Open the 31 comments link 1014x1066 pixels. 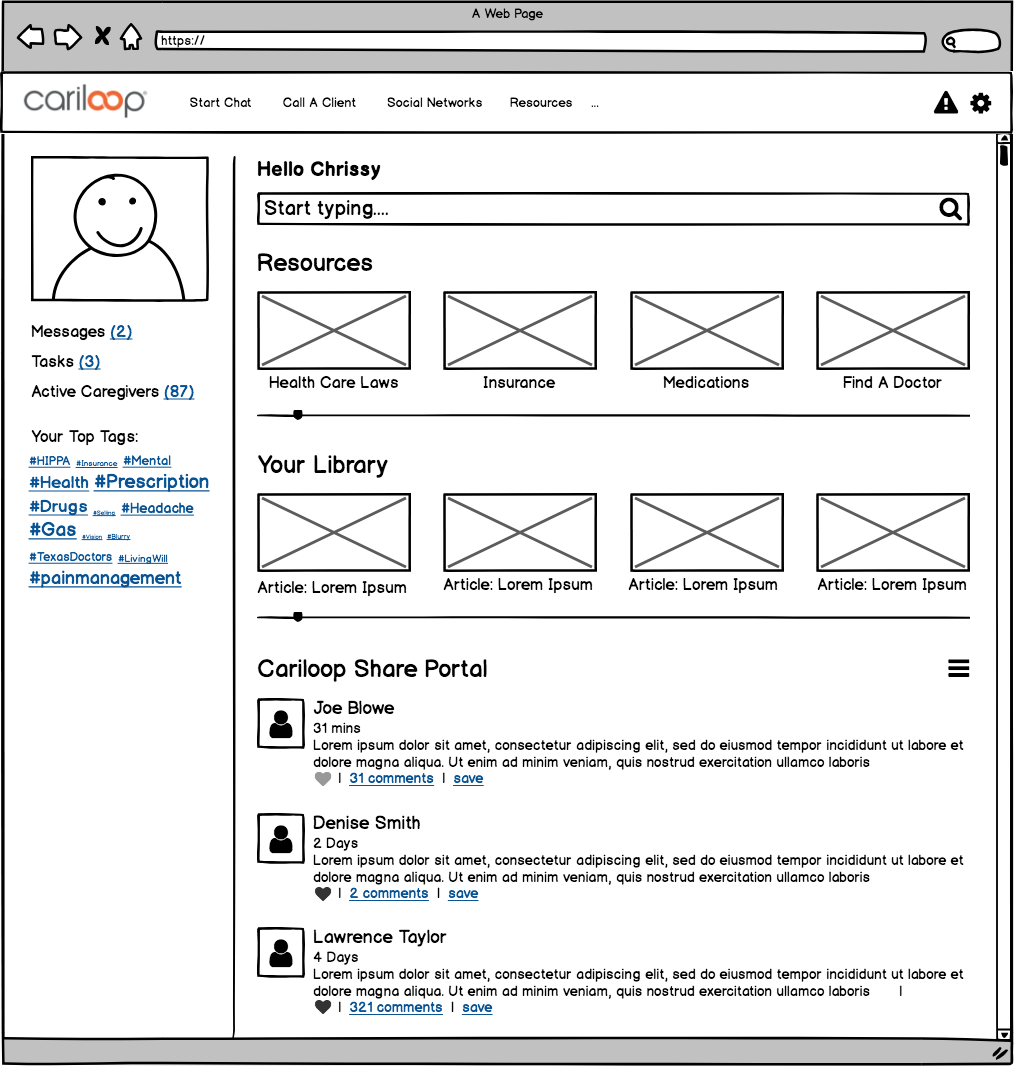tap(391, 779)
